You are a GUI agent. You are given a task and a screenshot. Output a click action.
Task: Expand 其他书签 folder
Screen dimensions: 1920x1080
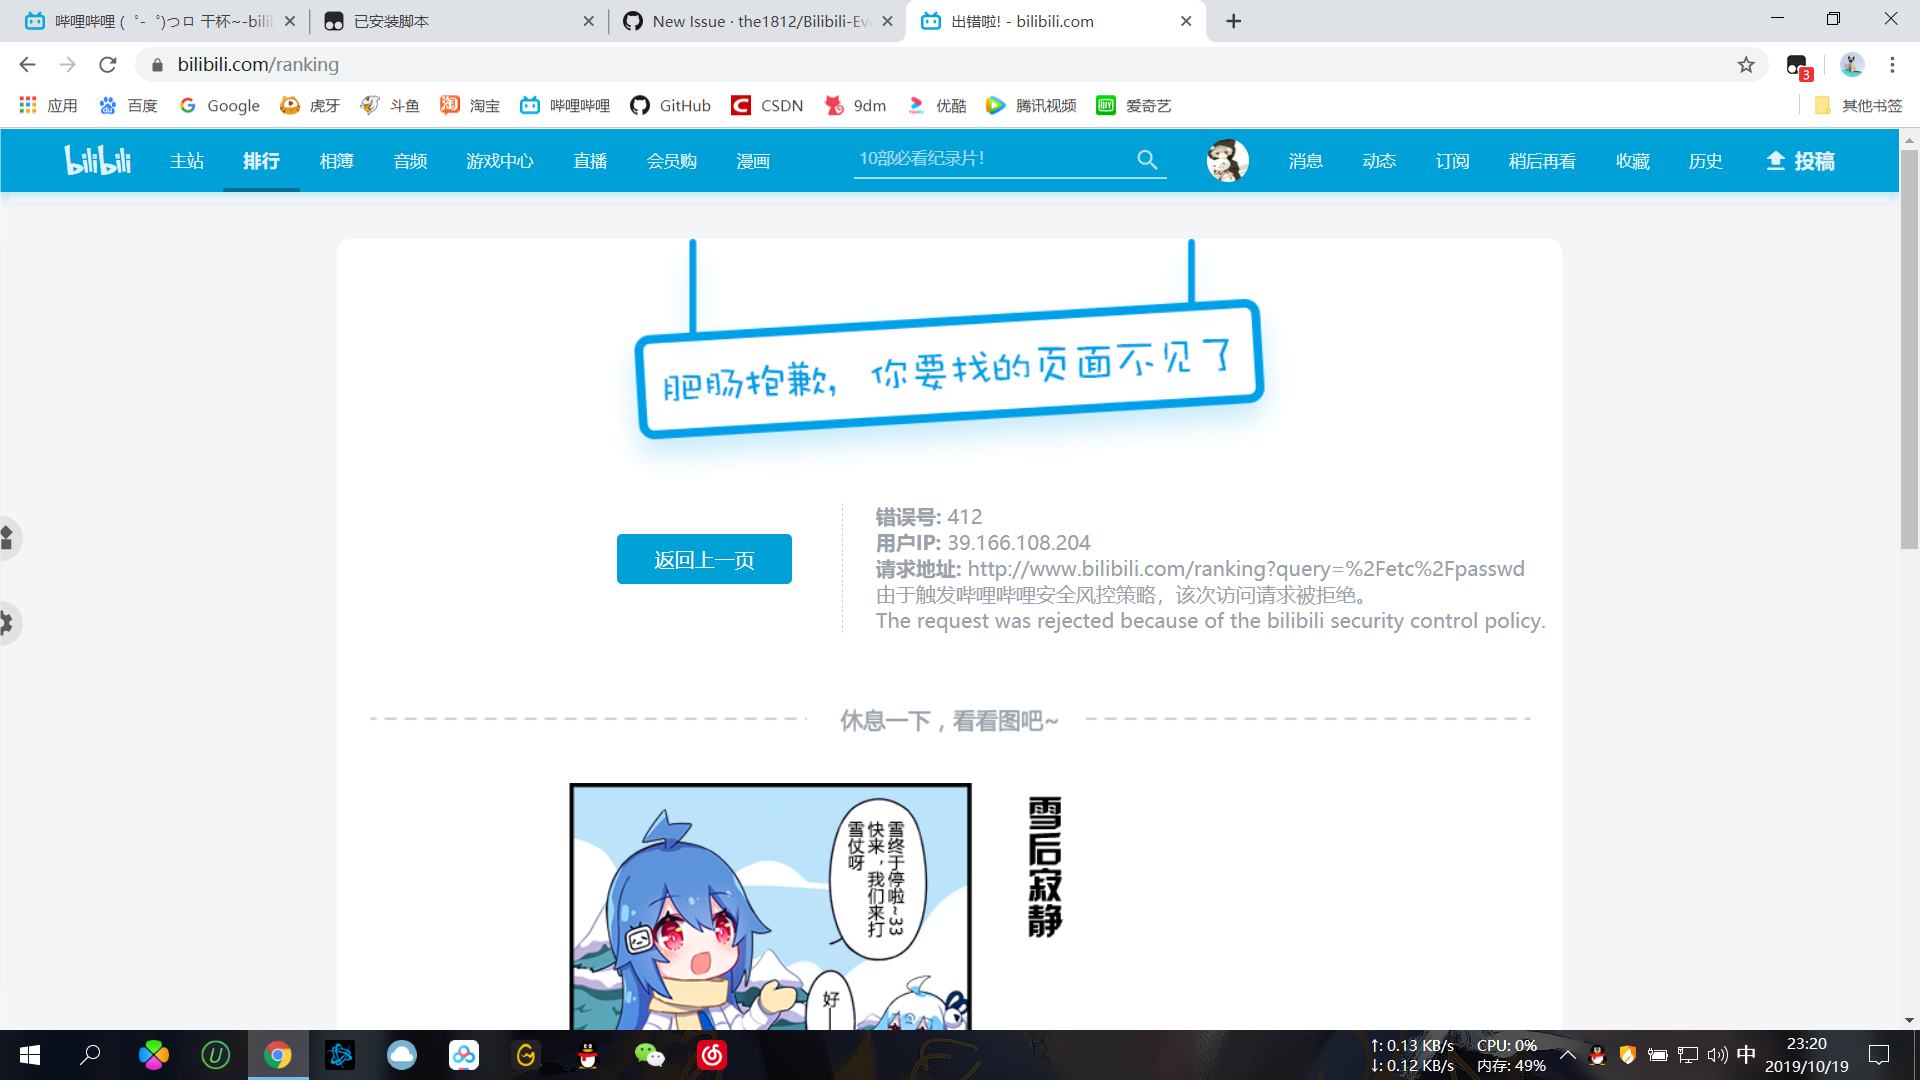pyautogui.click(x=1858, y=105)
